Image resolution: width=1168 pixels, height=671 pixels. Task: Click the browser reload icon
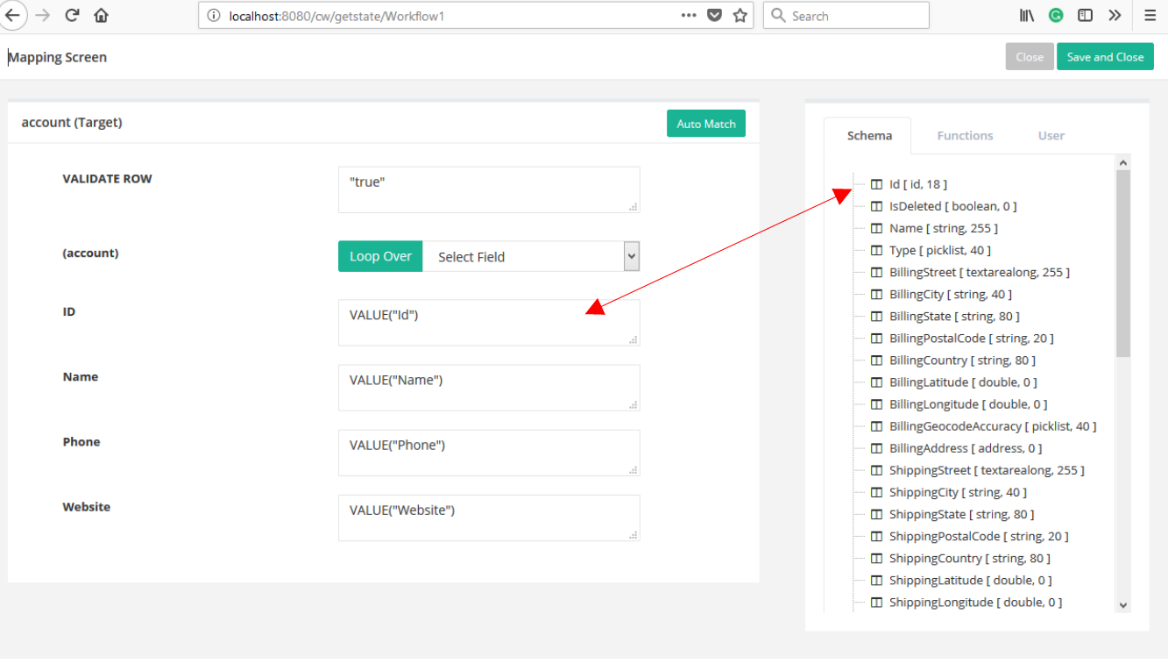coord(72,15)
